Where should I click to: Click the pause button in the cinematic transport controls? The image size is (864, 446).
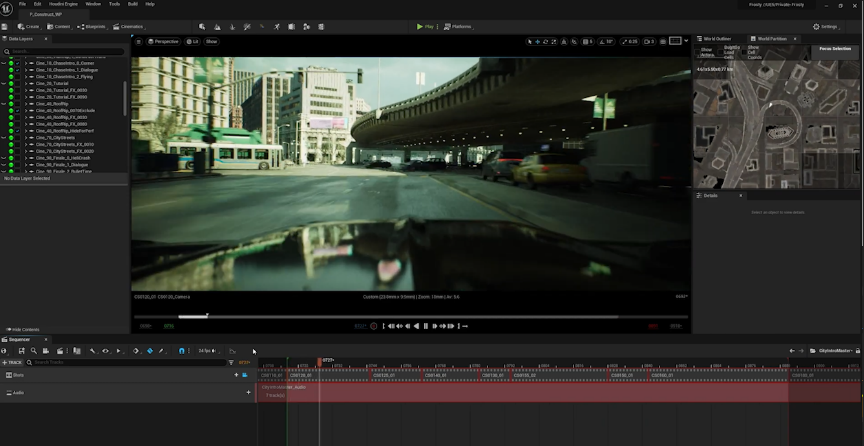[426, 326]
